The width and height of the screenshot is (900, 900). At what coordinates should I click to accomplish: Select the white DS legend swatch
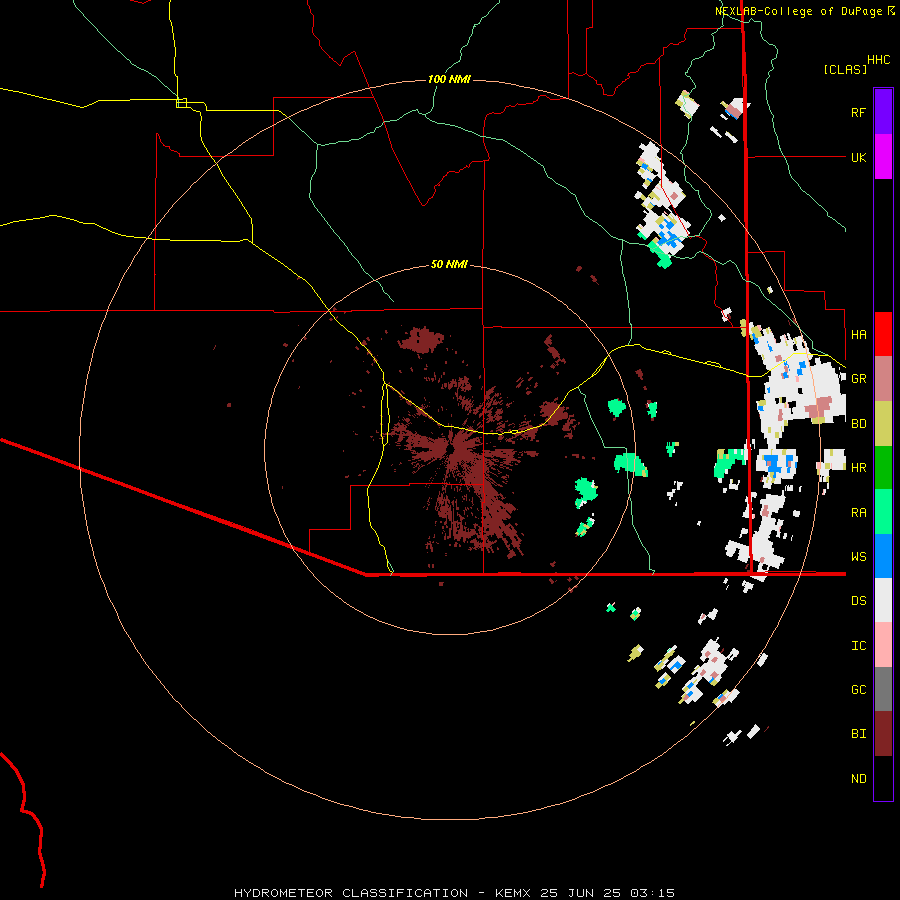coord(883,600)
